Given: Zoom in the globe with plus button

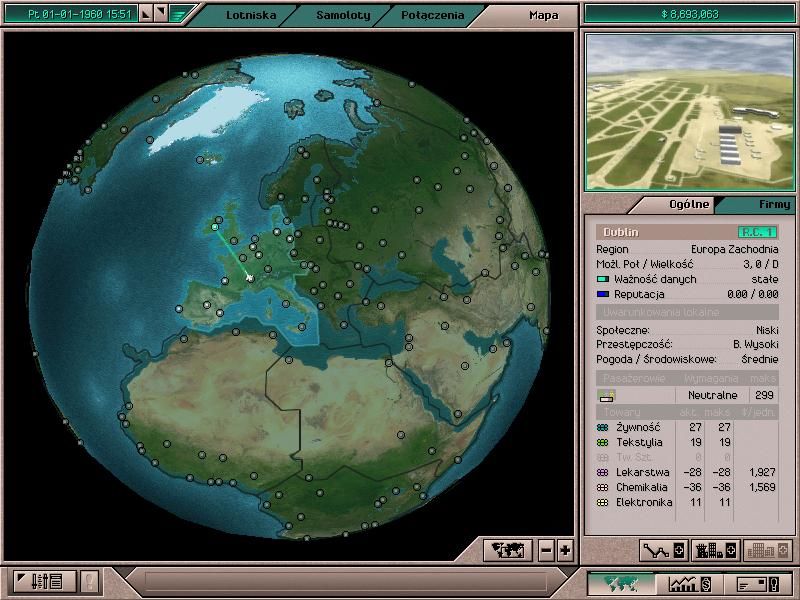Looking at the screenshot, I should [565, 550].
